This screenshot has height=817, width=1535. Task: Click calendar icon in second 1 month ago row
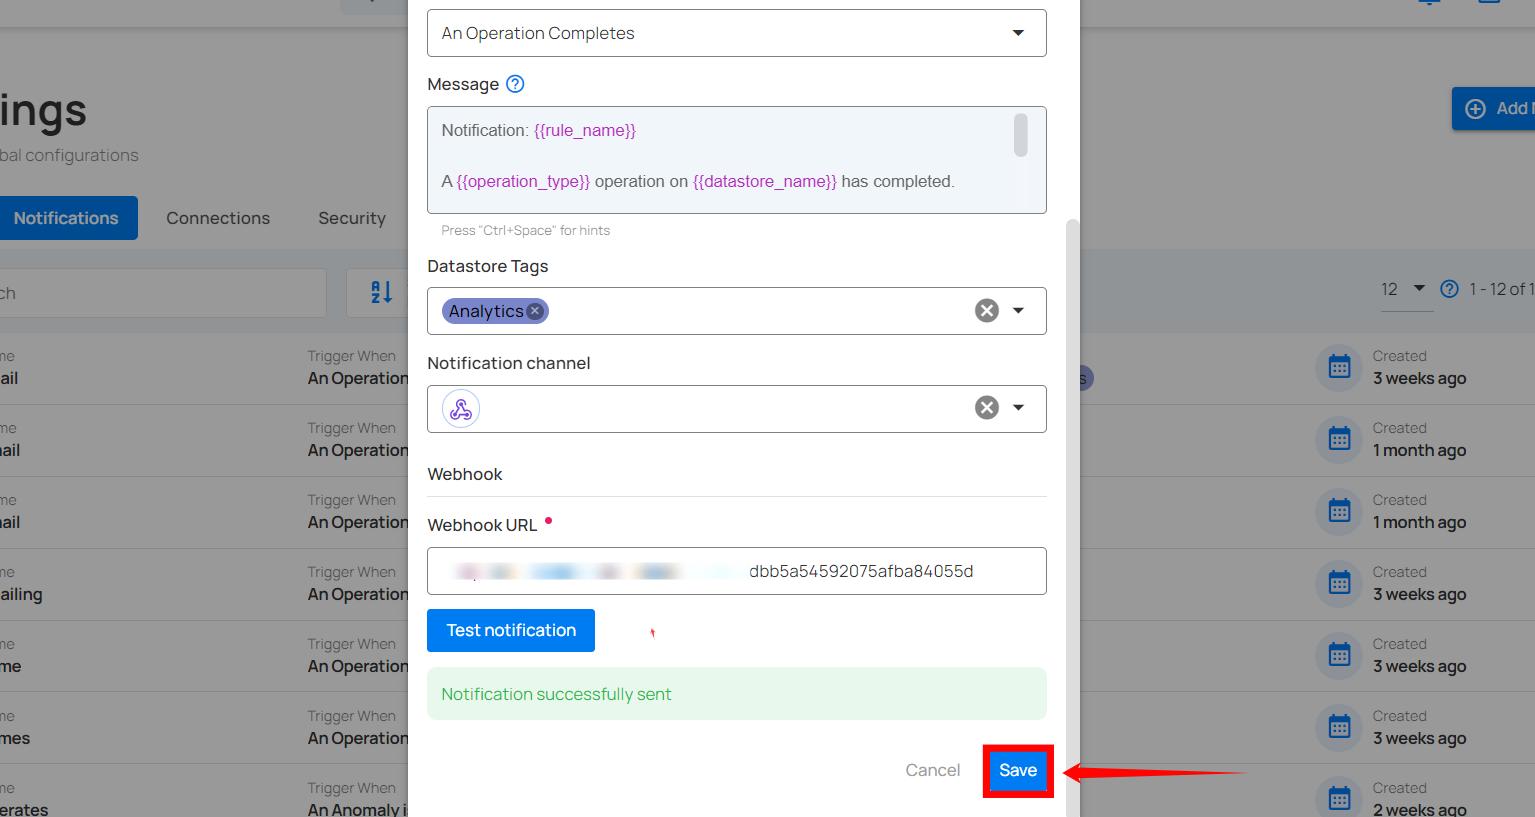coord(1340,511)
